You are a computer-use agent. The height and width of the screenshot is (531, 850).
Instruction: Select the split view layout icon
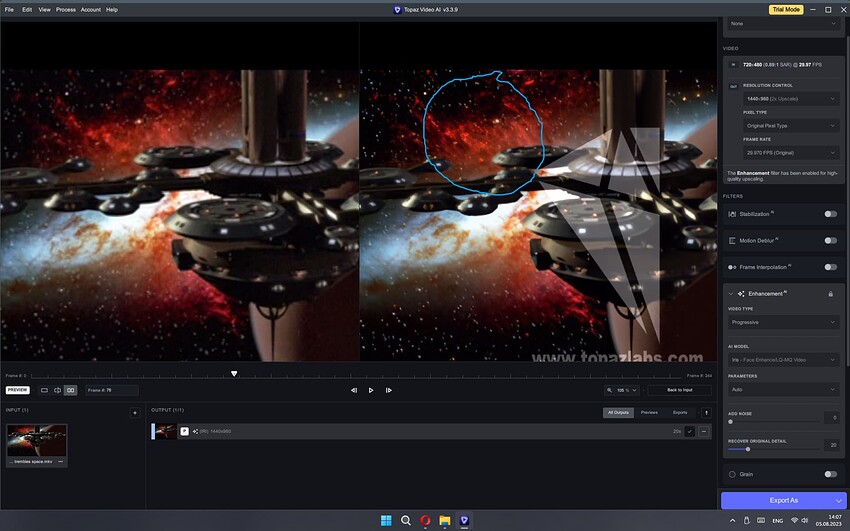click(57, 390)
